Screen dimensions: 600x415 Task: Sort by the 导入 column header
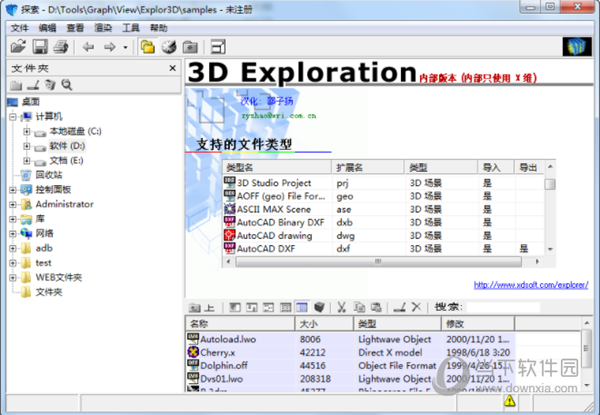495,167
